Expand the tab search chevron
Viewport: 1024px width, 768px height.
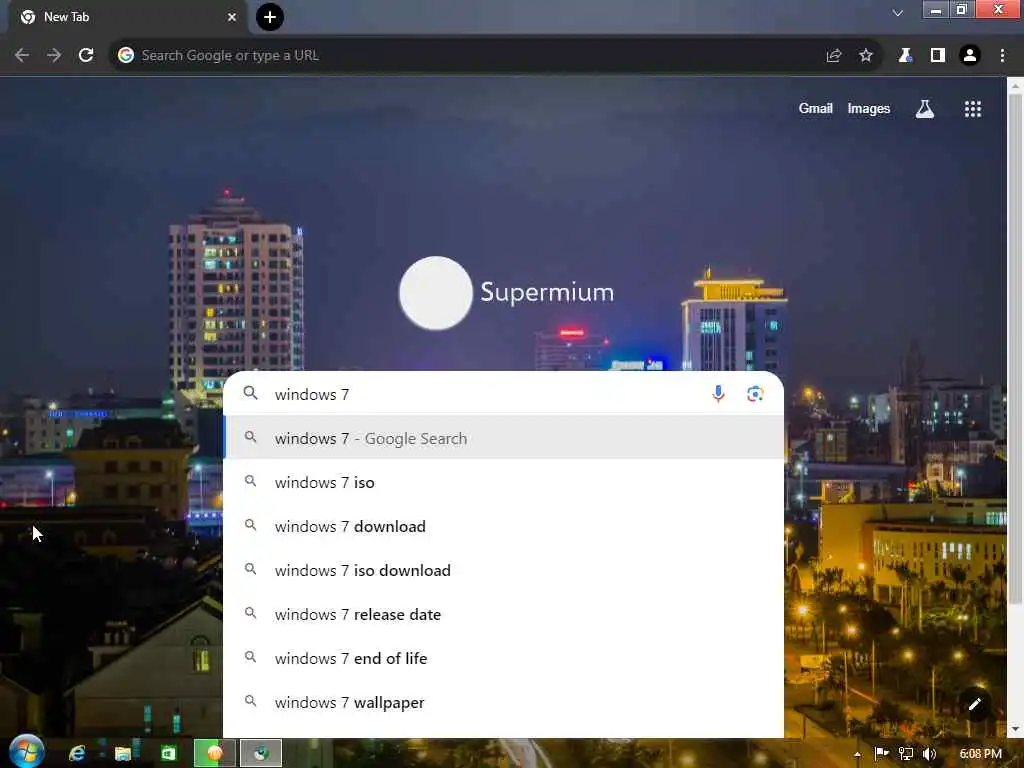click(x=898, y=13)
